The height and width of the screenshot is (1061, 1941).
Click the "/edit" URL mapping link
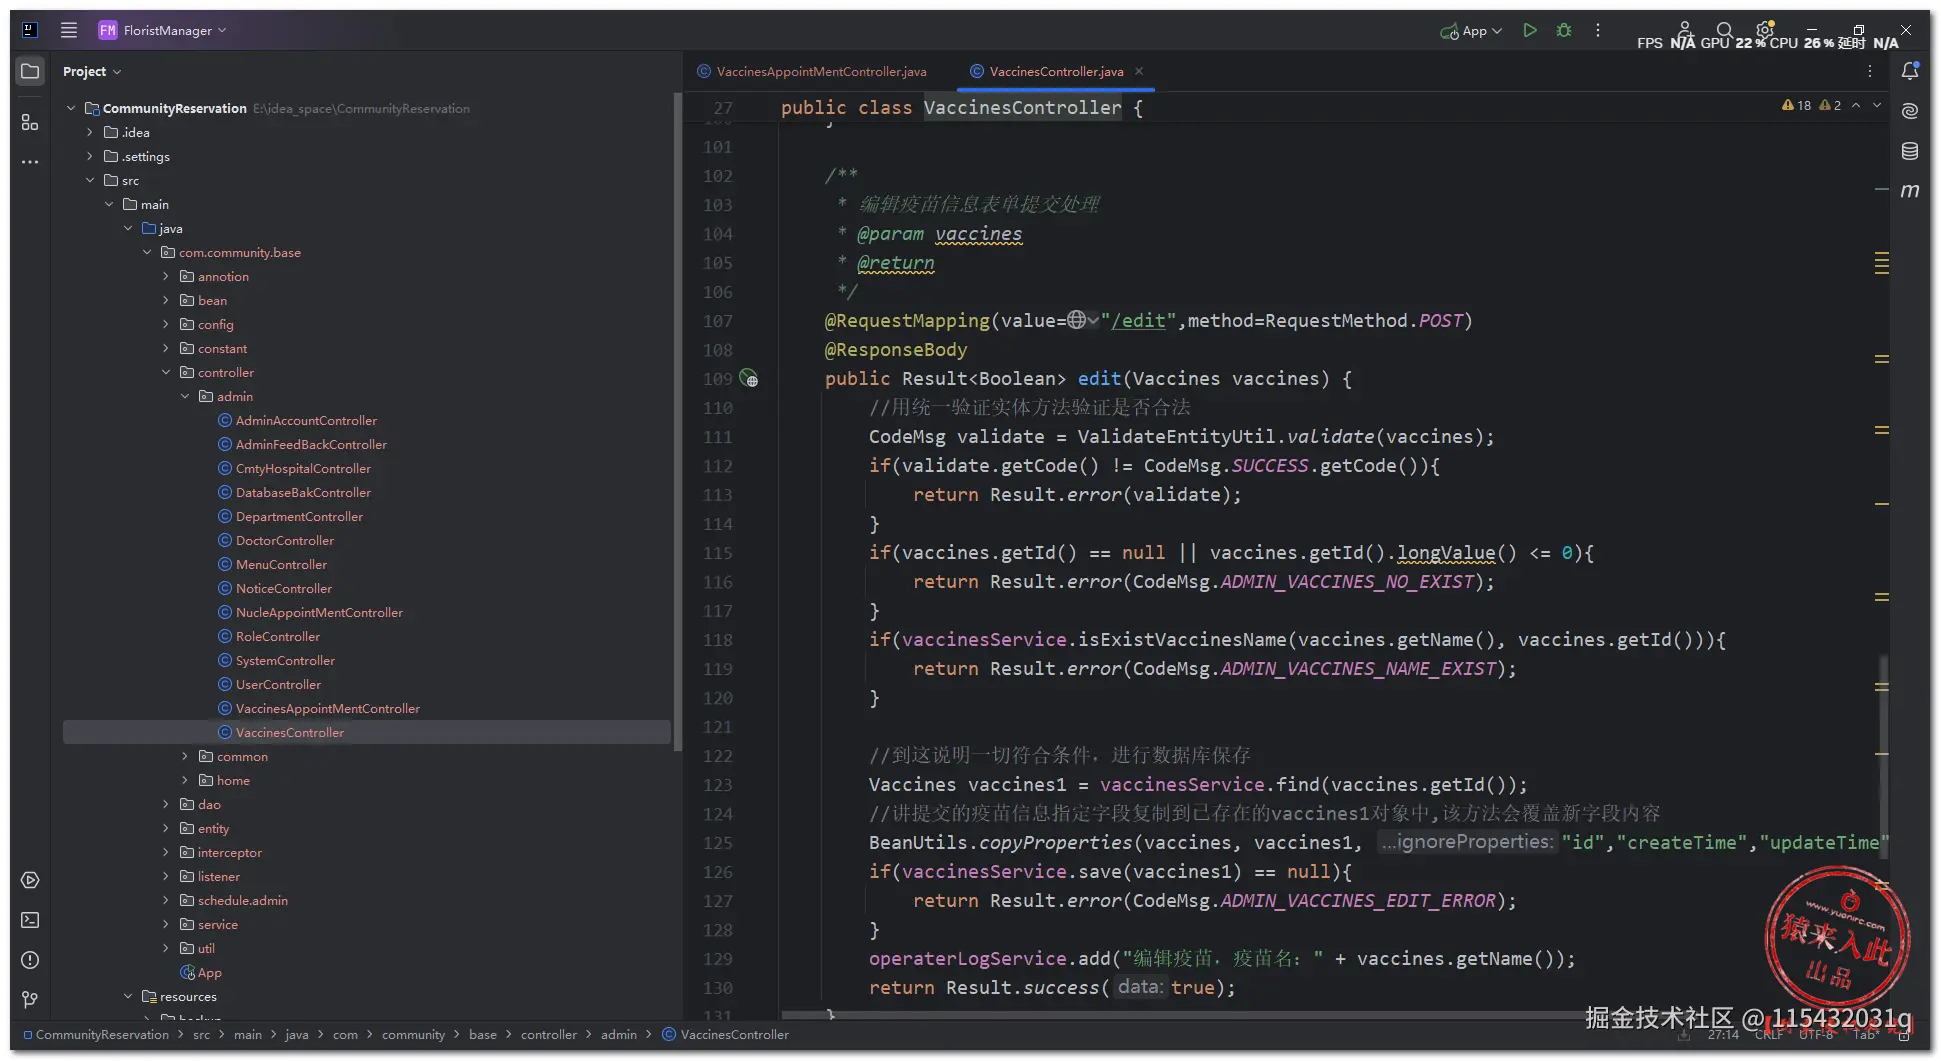coord(1139,320)
